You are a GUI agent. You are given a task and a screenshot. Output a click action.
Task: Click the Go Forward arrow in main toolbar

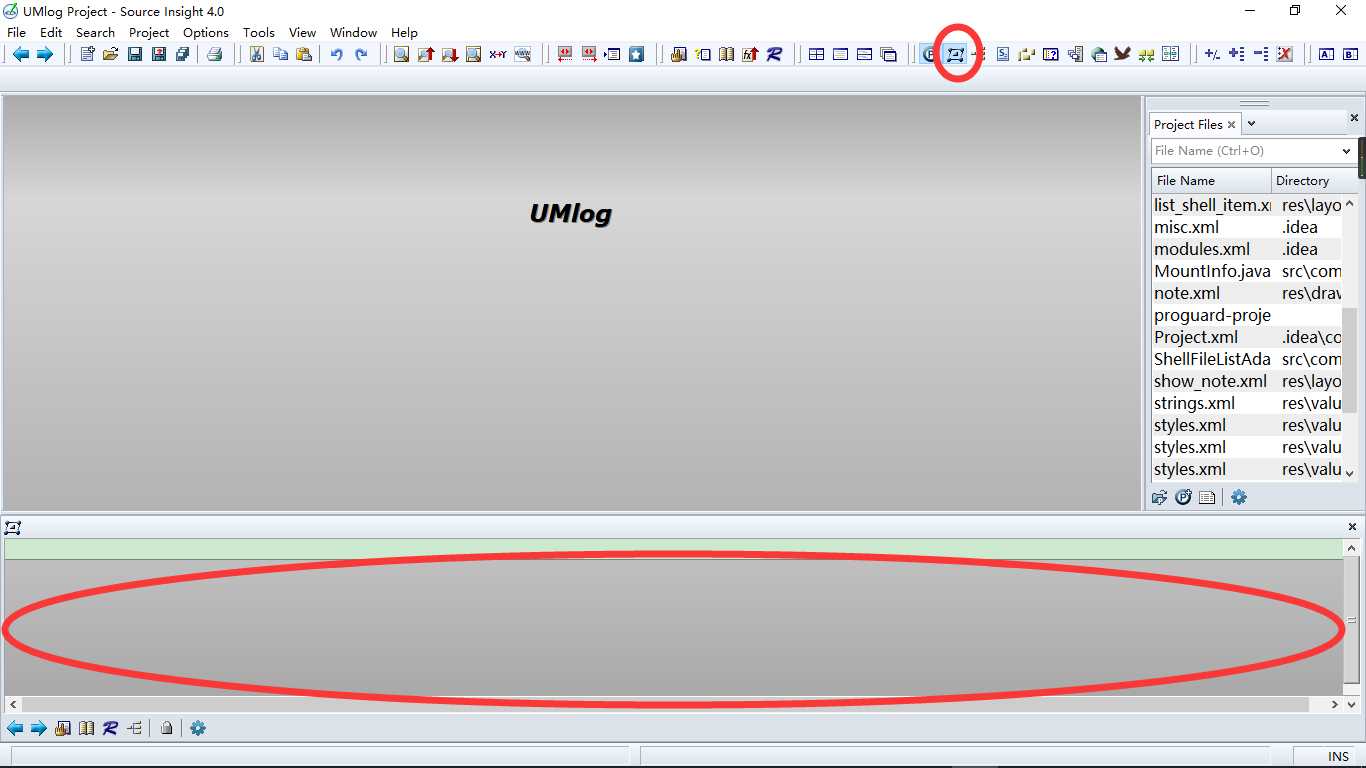(44, 54)
